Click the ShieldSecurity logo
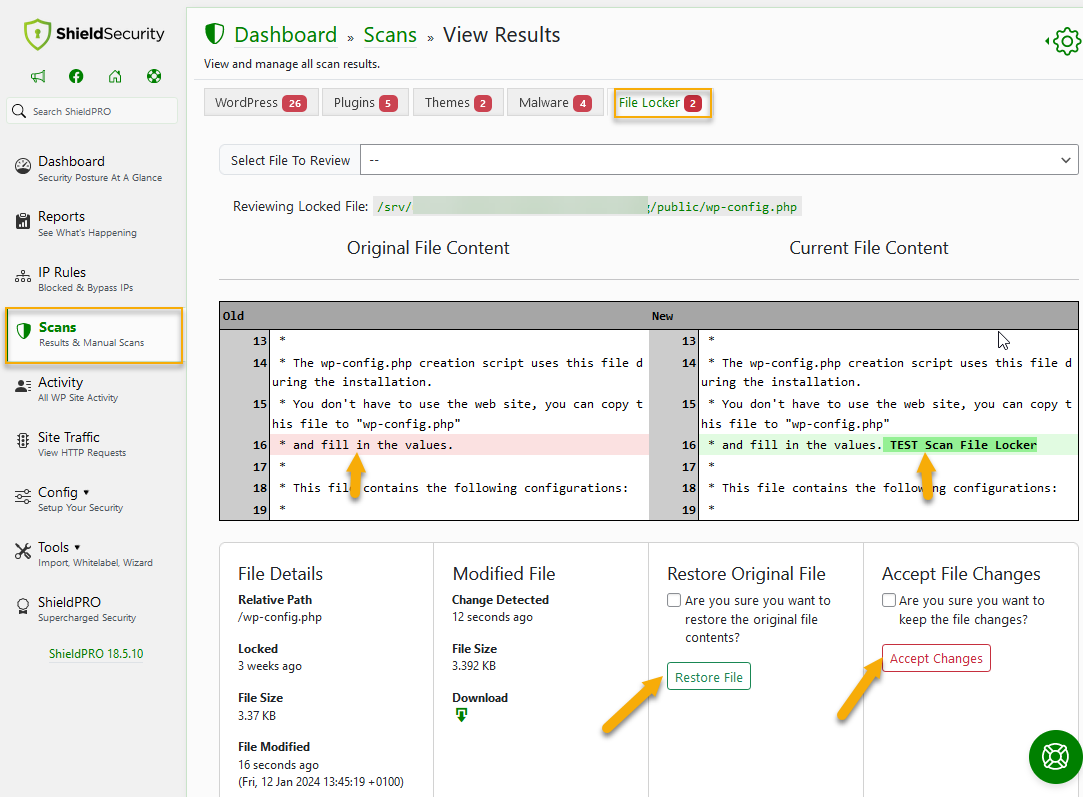1083x797 pixels. 94,34
